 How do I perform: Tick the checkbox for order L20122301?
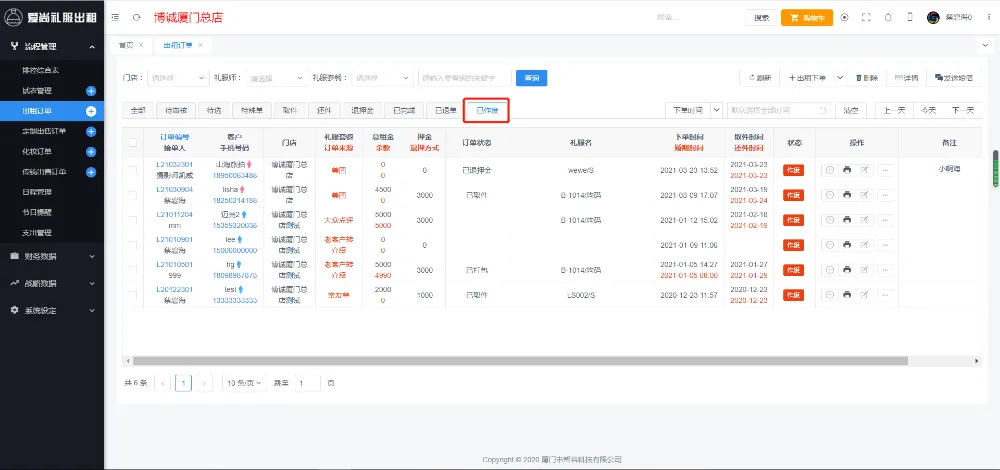pos(133,295)
